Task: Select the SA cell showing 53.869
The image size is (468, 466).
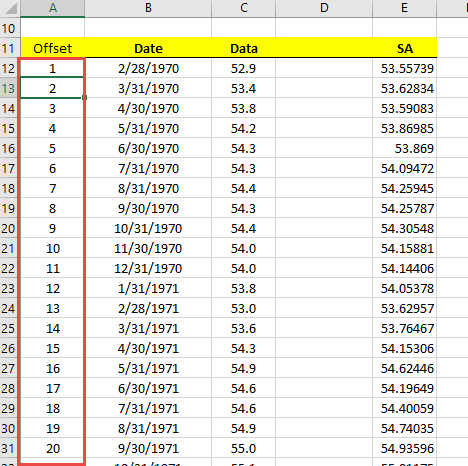Action: point(404,148)
